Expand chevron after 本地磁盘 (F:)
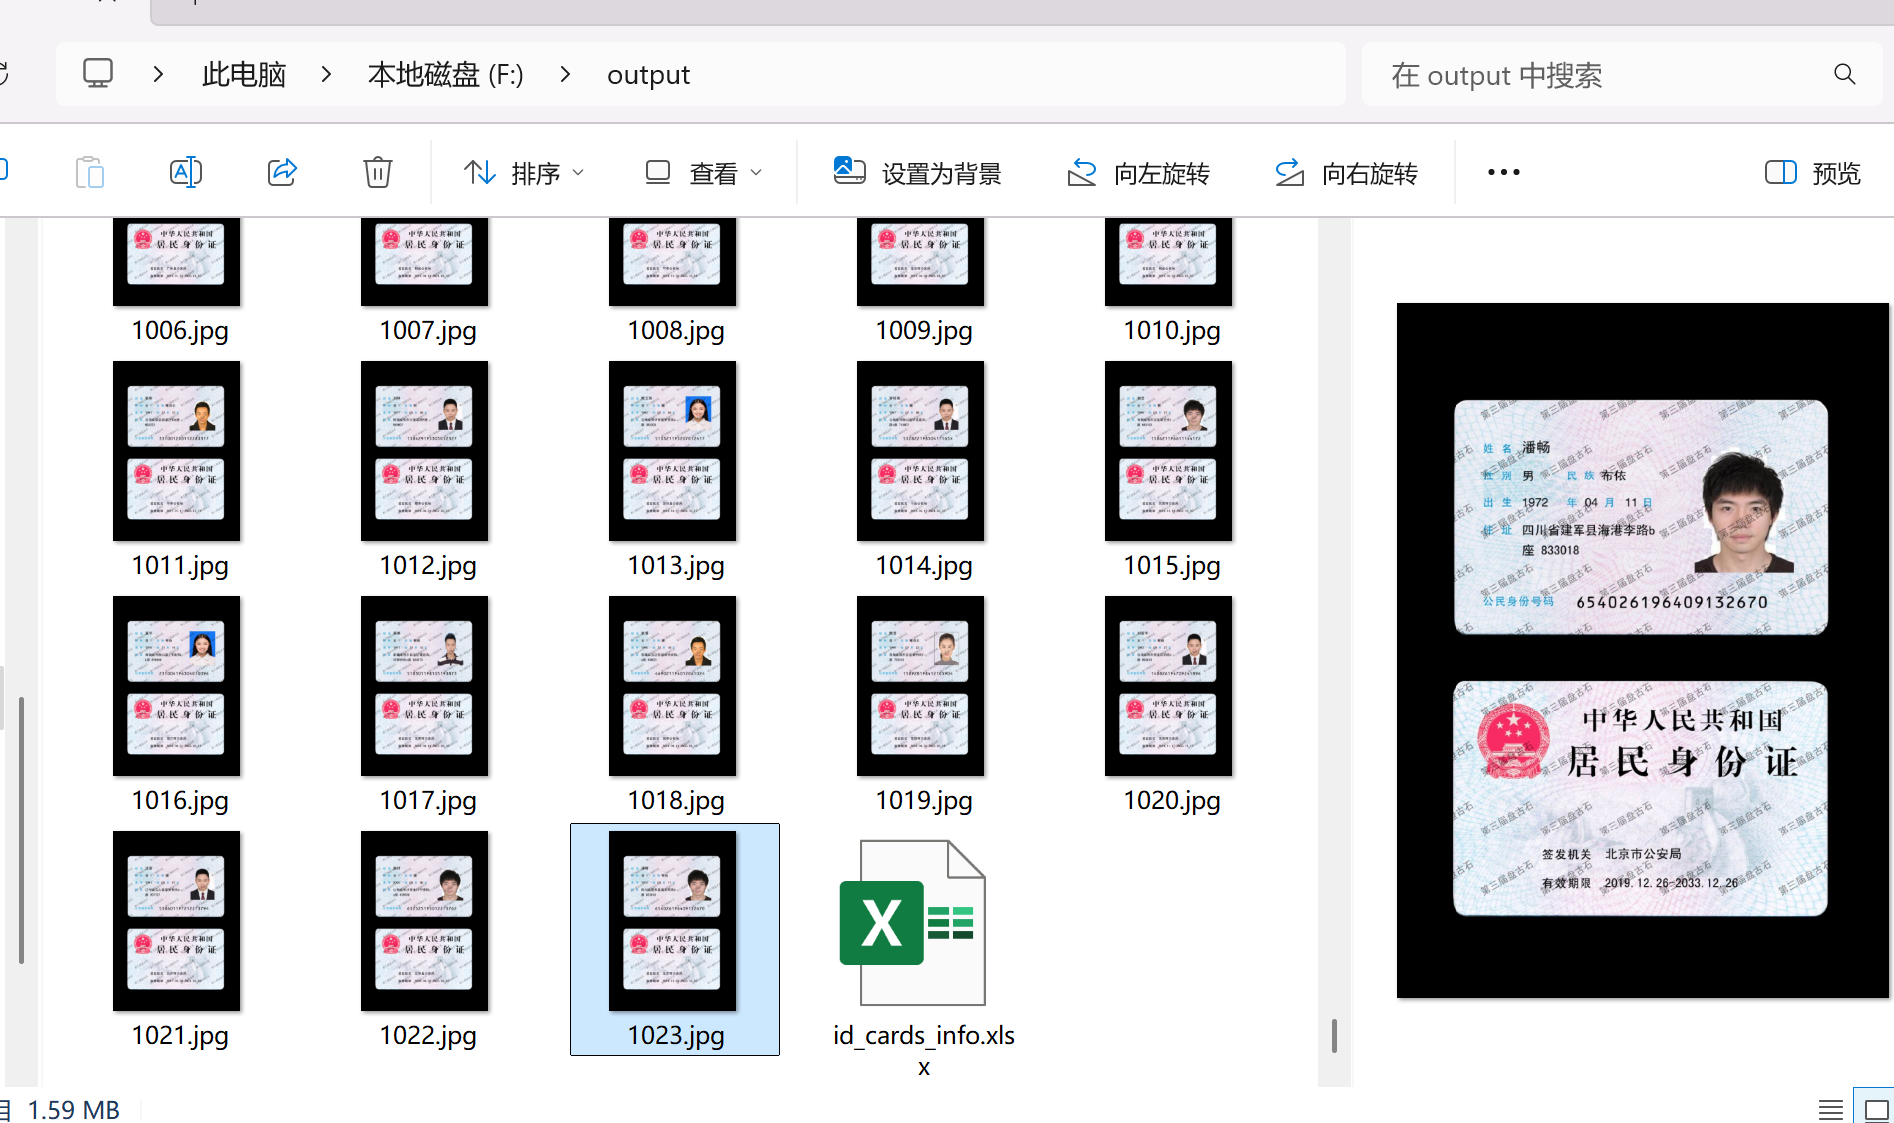 565,74
